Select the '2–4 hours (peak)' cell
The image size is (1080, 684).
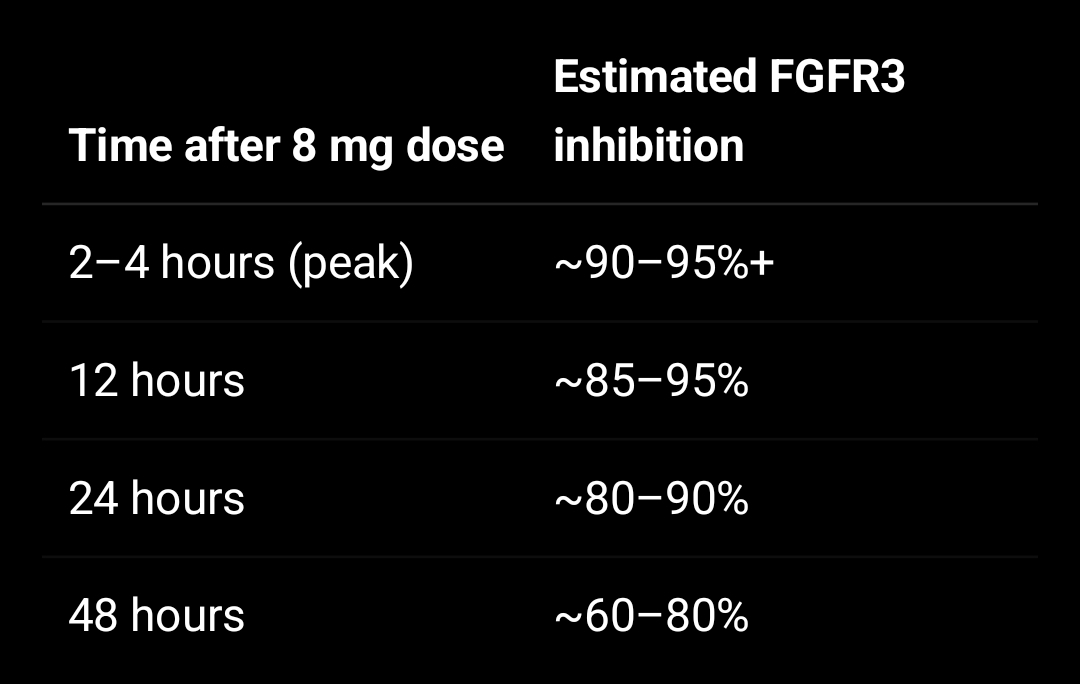click(241, 263)
